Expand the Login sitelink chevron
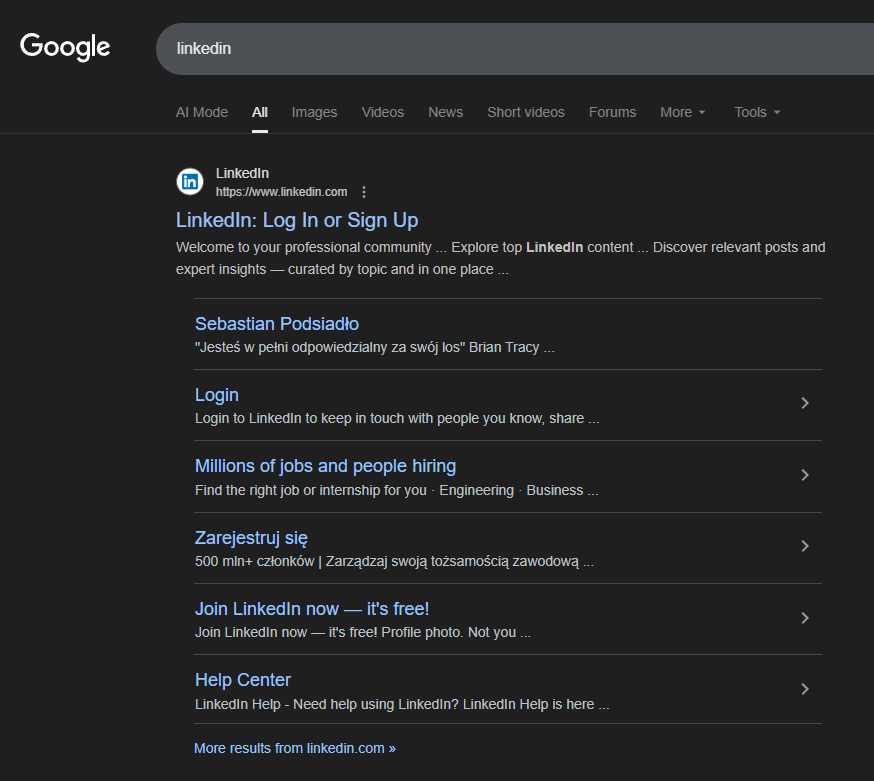The height and width of the screenshot is (781, 874). (805, 404)
